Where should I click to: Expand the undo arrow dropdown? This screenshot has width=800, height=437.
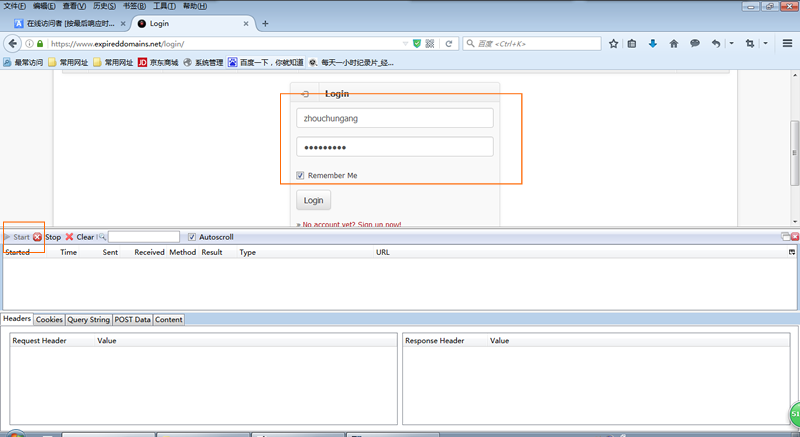731,44
